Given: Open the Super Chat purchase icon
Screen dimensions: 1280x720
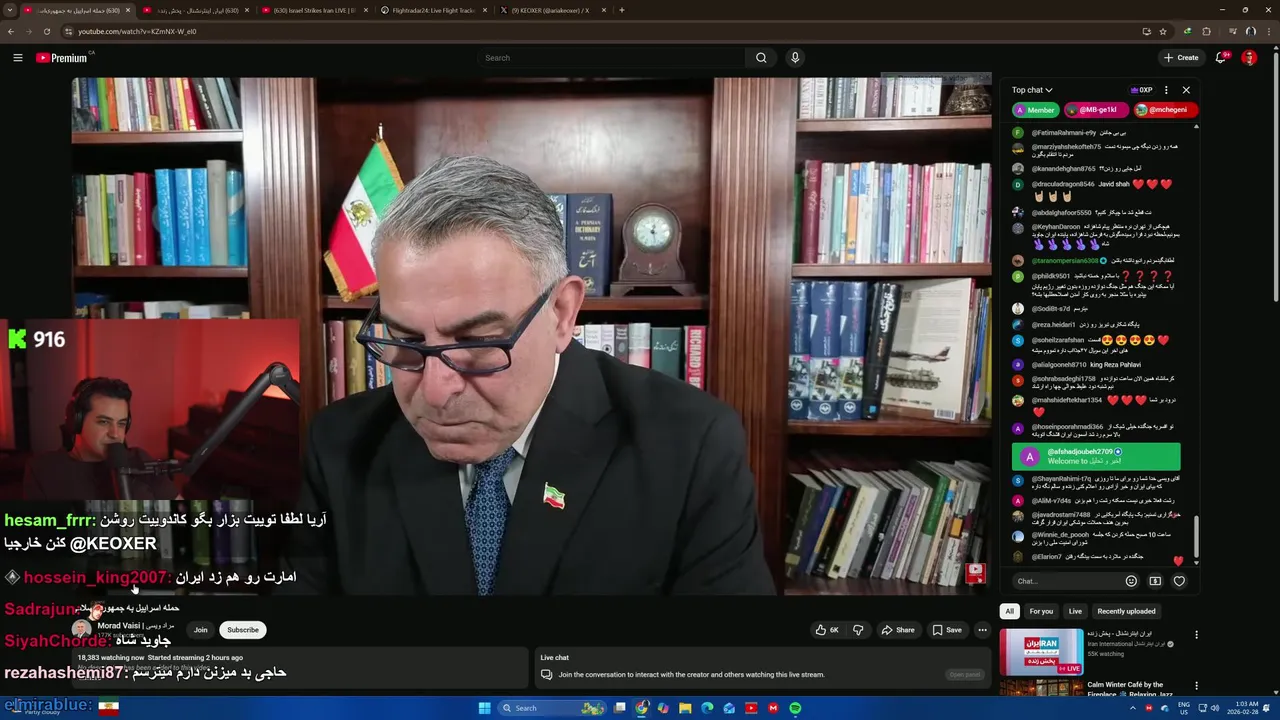Looking at the screenshot, I should coord(1155,581).
